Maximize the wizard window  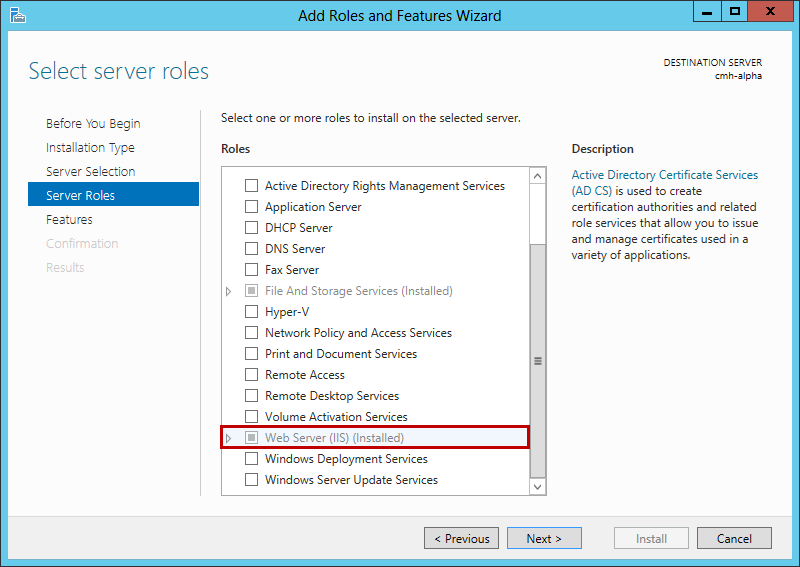[x=735, y=12]
